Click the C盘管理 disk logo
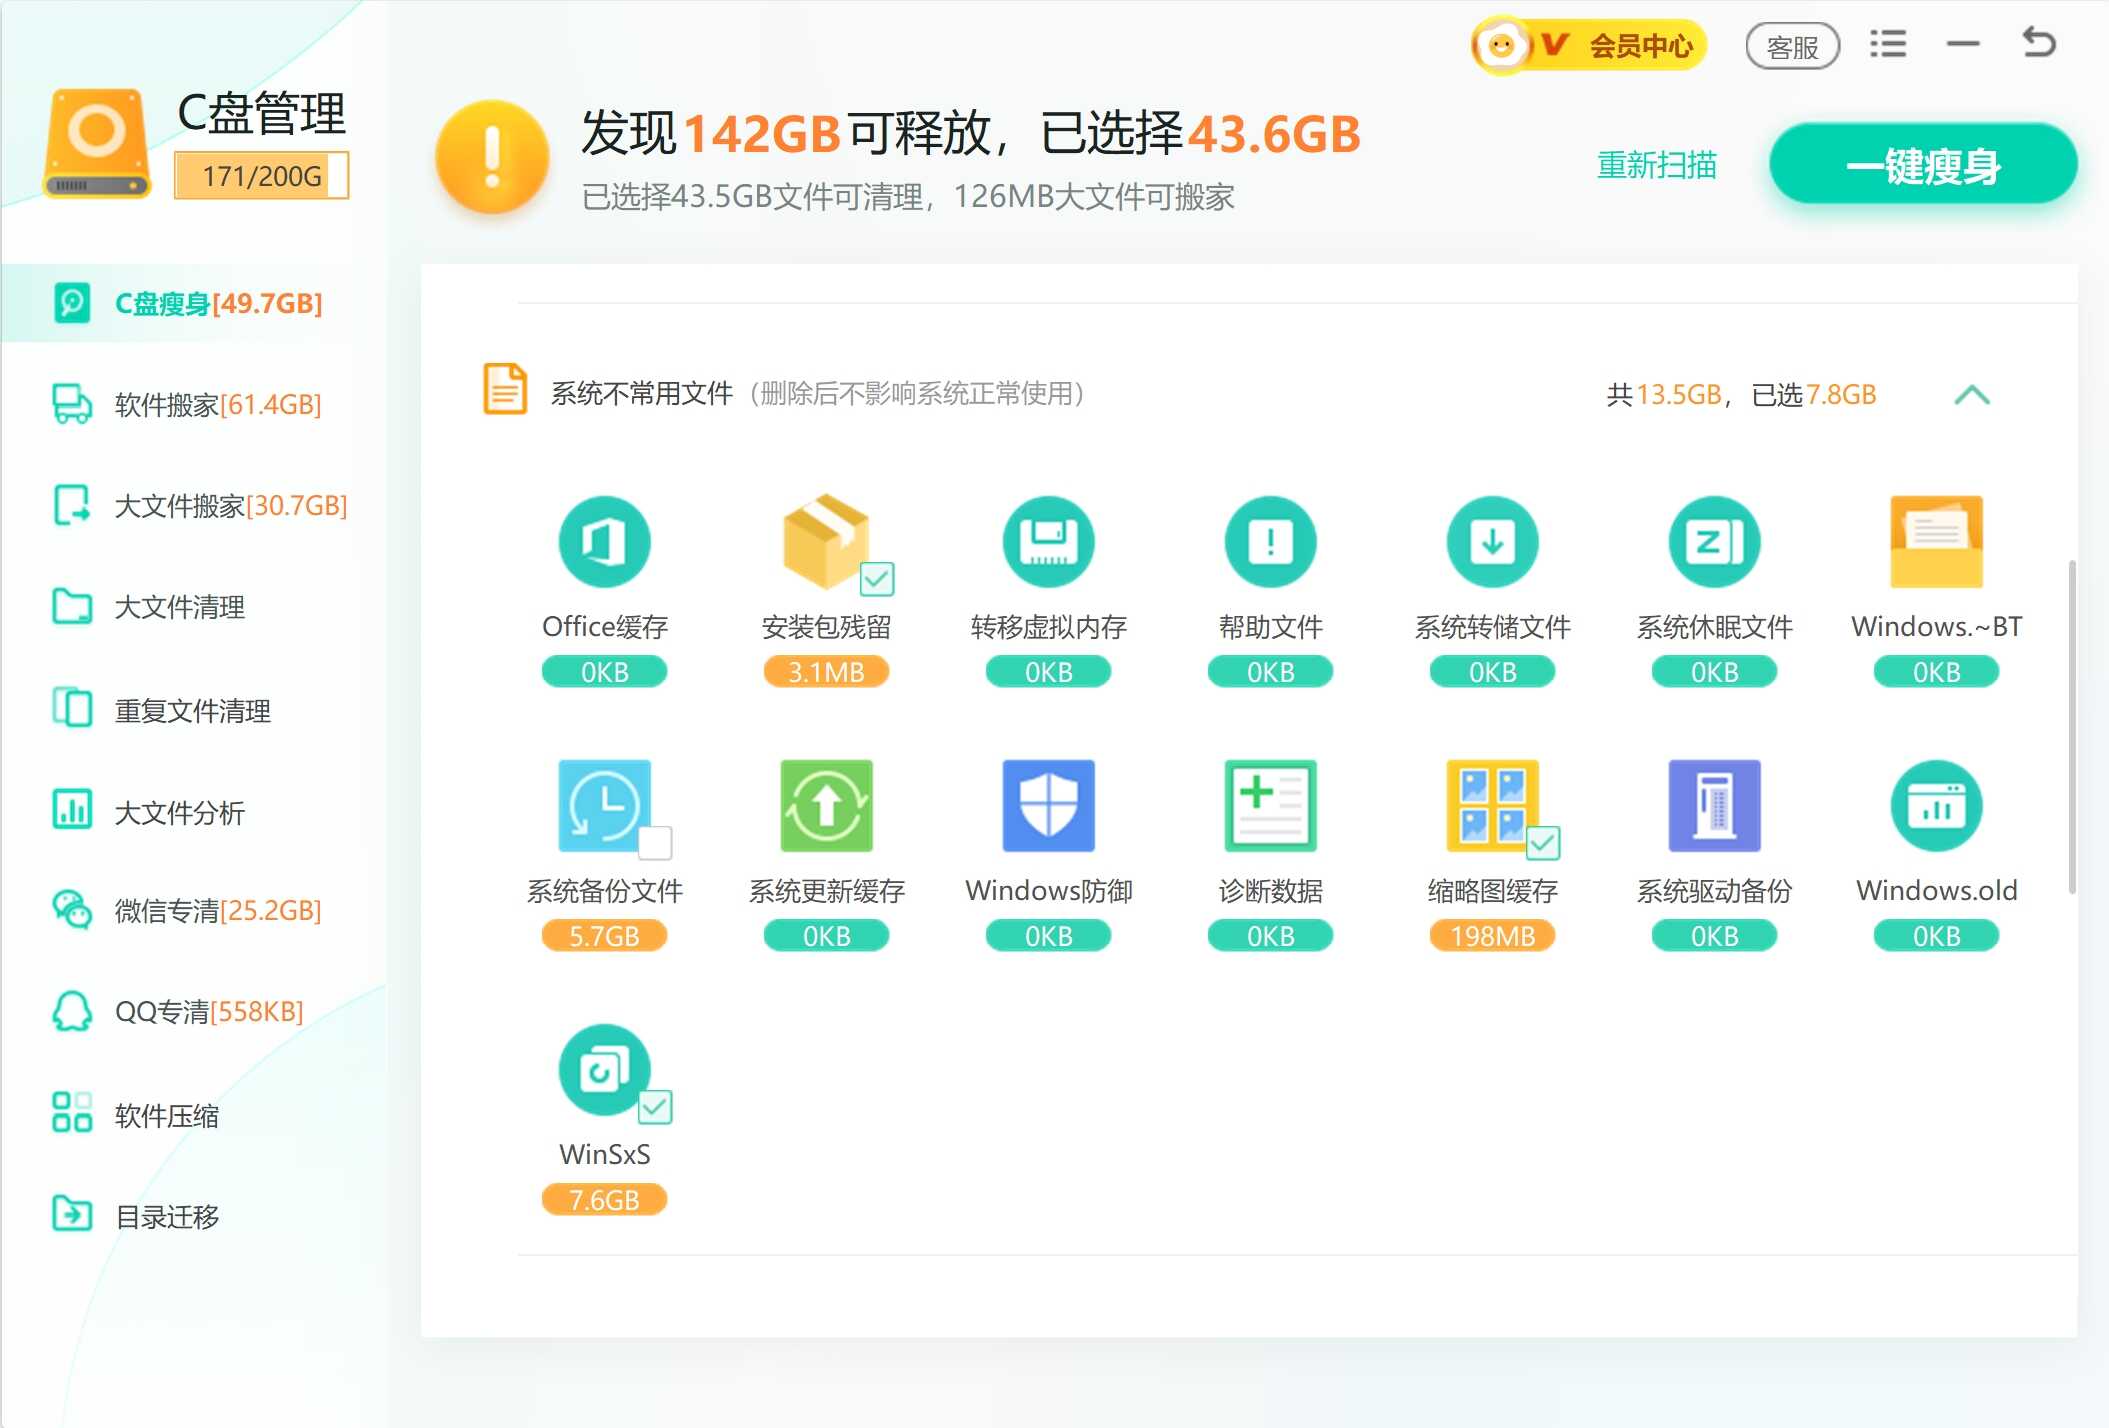Viewport: 2109px width, 1428px height. [97, 144]
